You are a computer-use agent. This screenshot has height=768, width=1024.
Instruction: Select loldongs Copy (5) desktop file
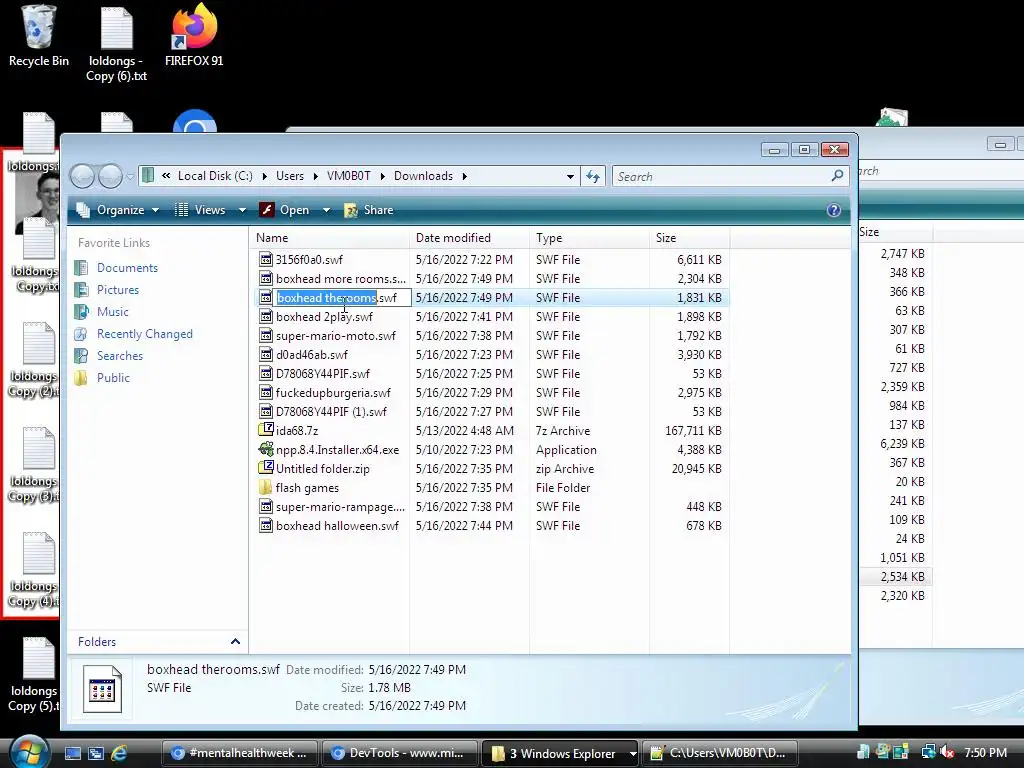[x=34, y=675]
